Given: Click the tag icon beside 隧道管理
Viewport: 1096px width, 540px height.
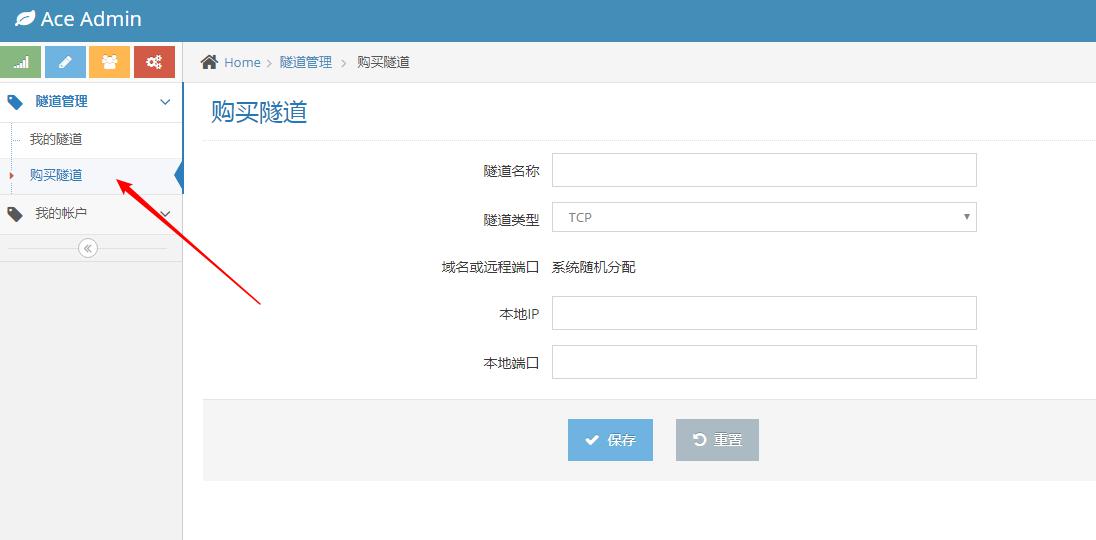Looking at the screenshot, I should pyautogui.click(x=15, y=102).
